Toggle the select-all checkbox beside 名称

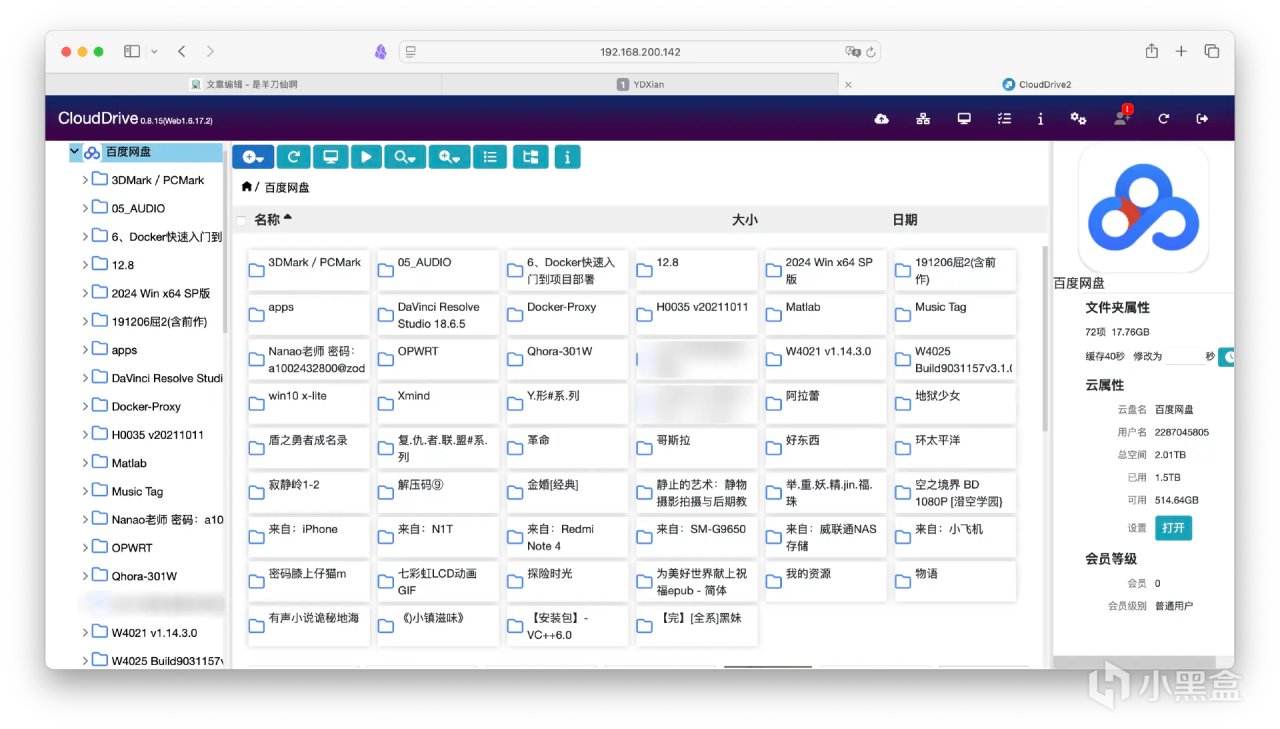(x=240, y=220)
